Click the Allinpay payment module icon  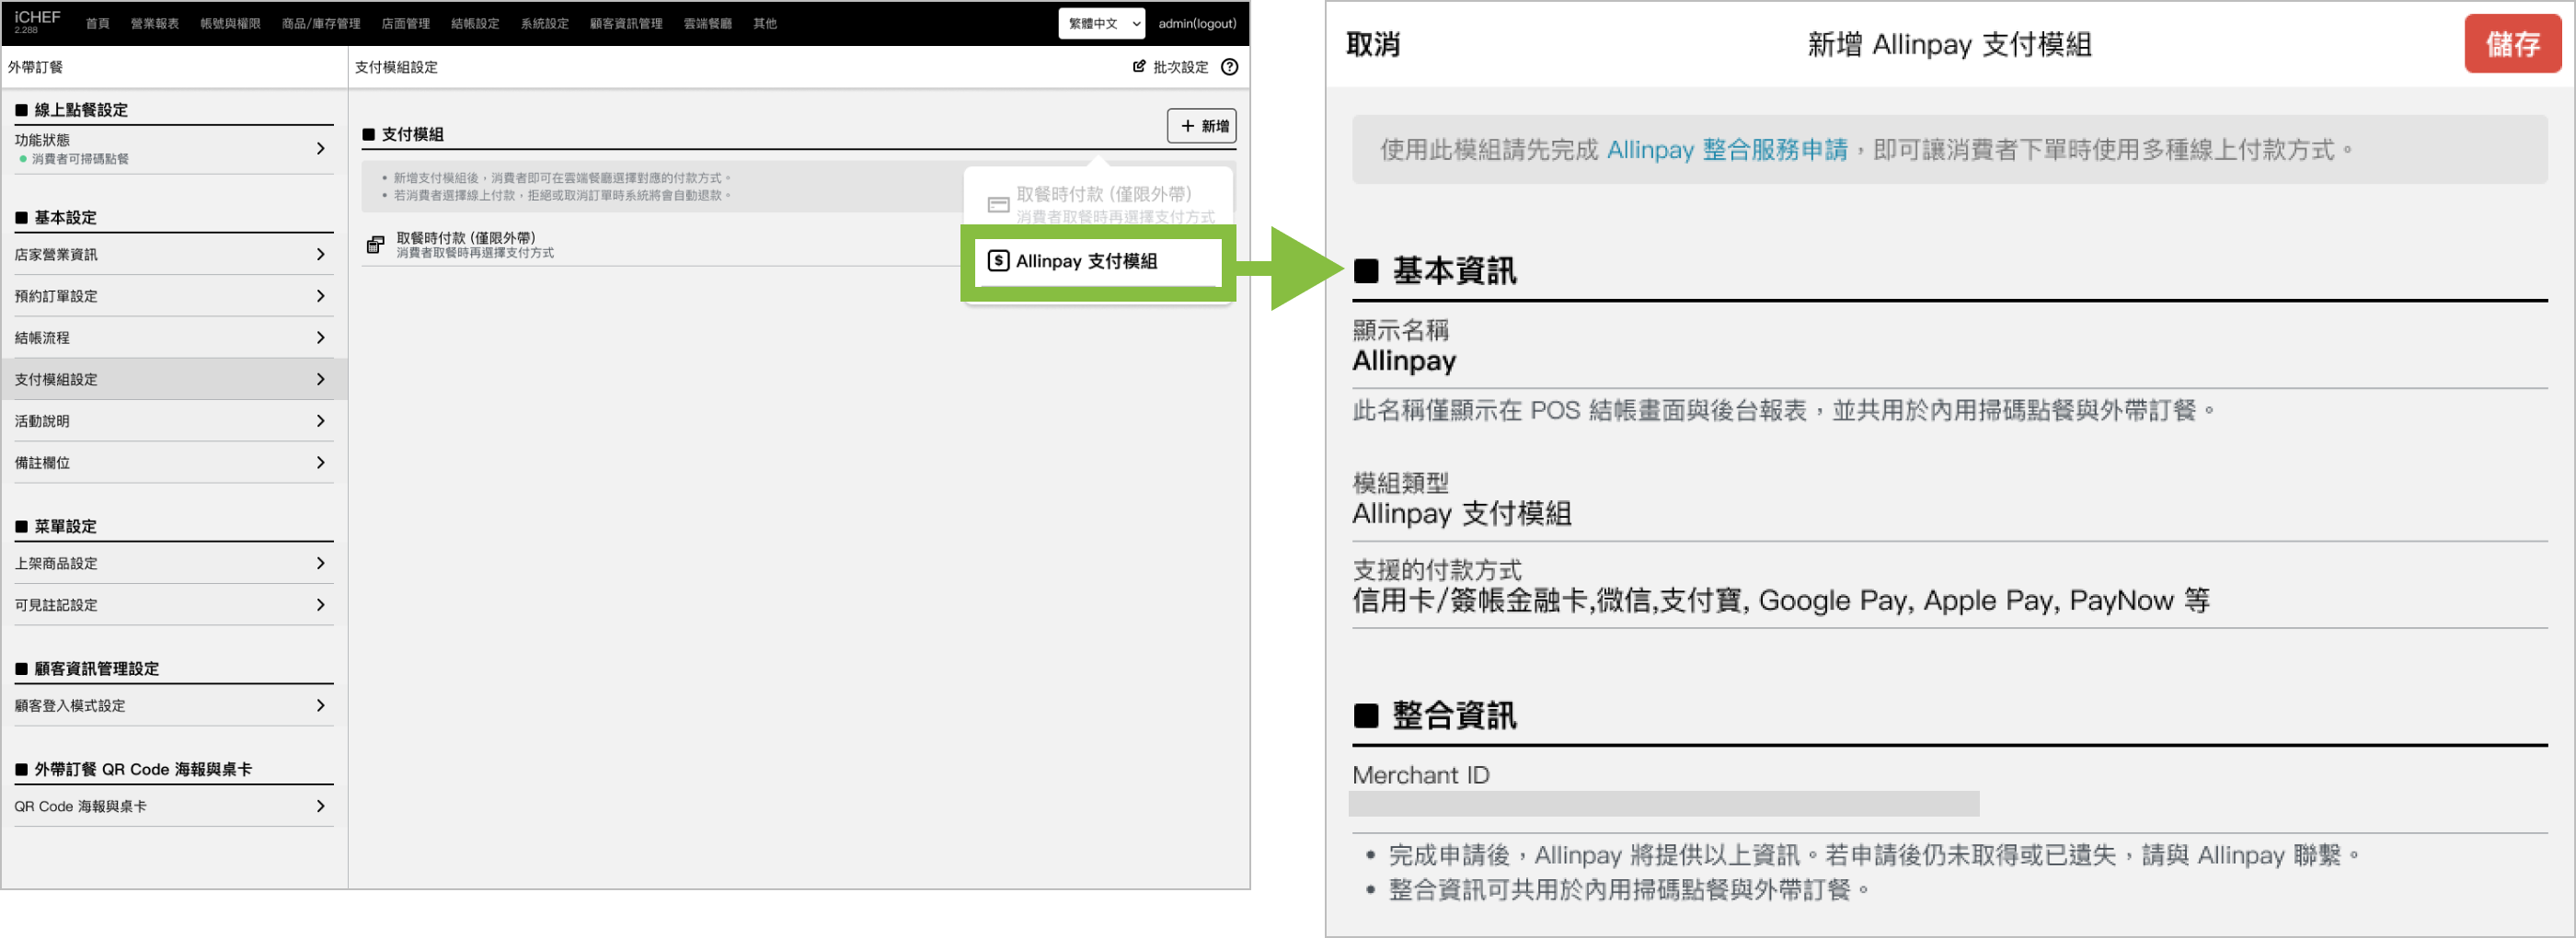tap(997, 261)
